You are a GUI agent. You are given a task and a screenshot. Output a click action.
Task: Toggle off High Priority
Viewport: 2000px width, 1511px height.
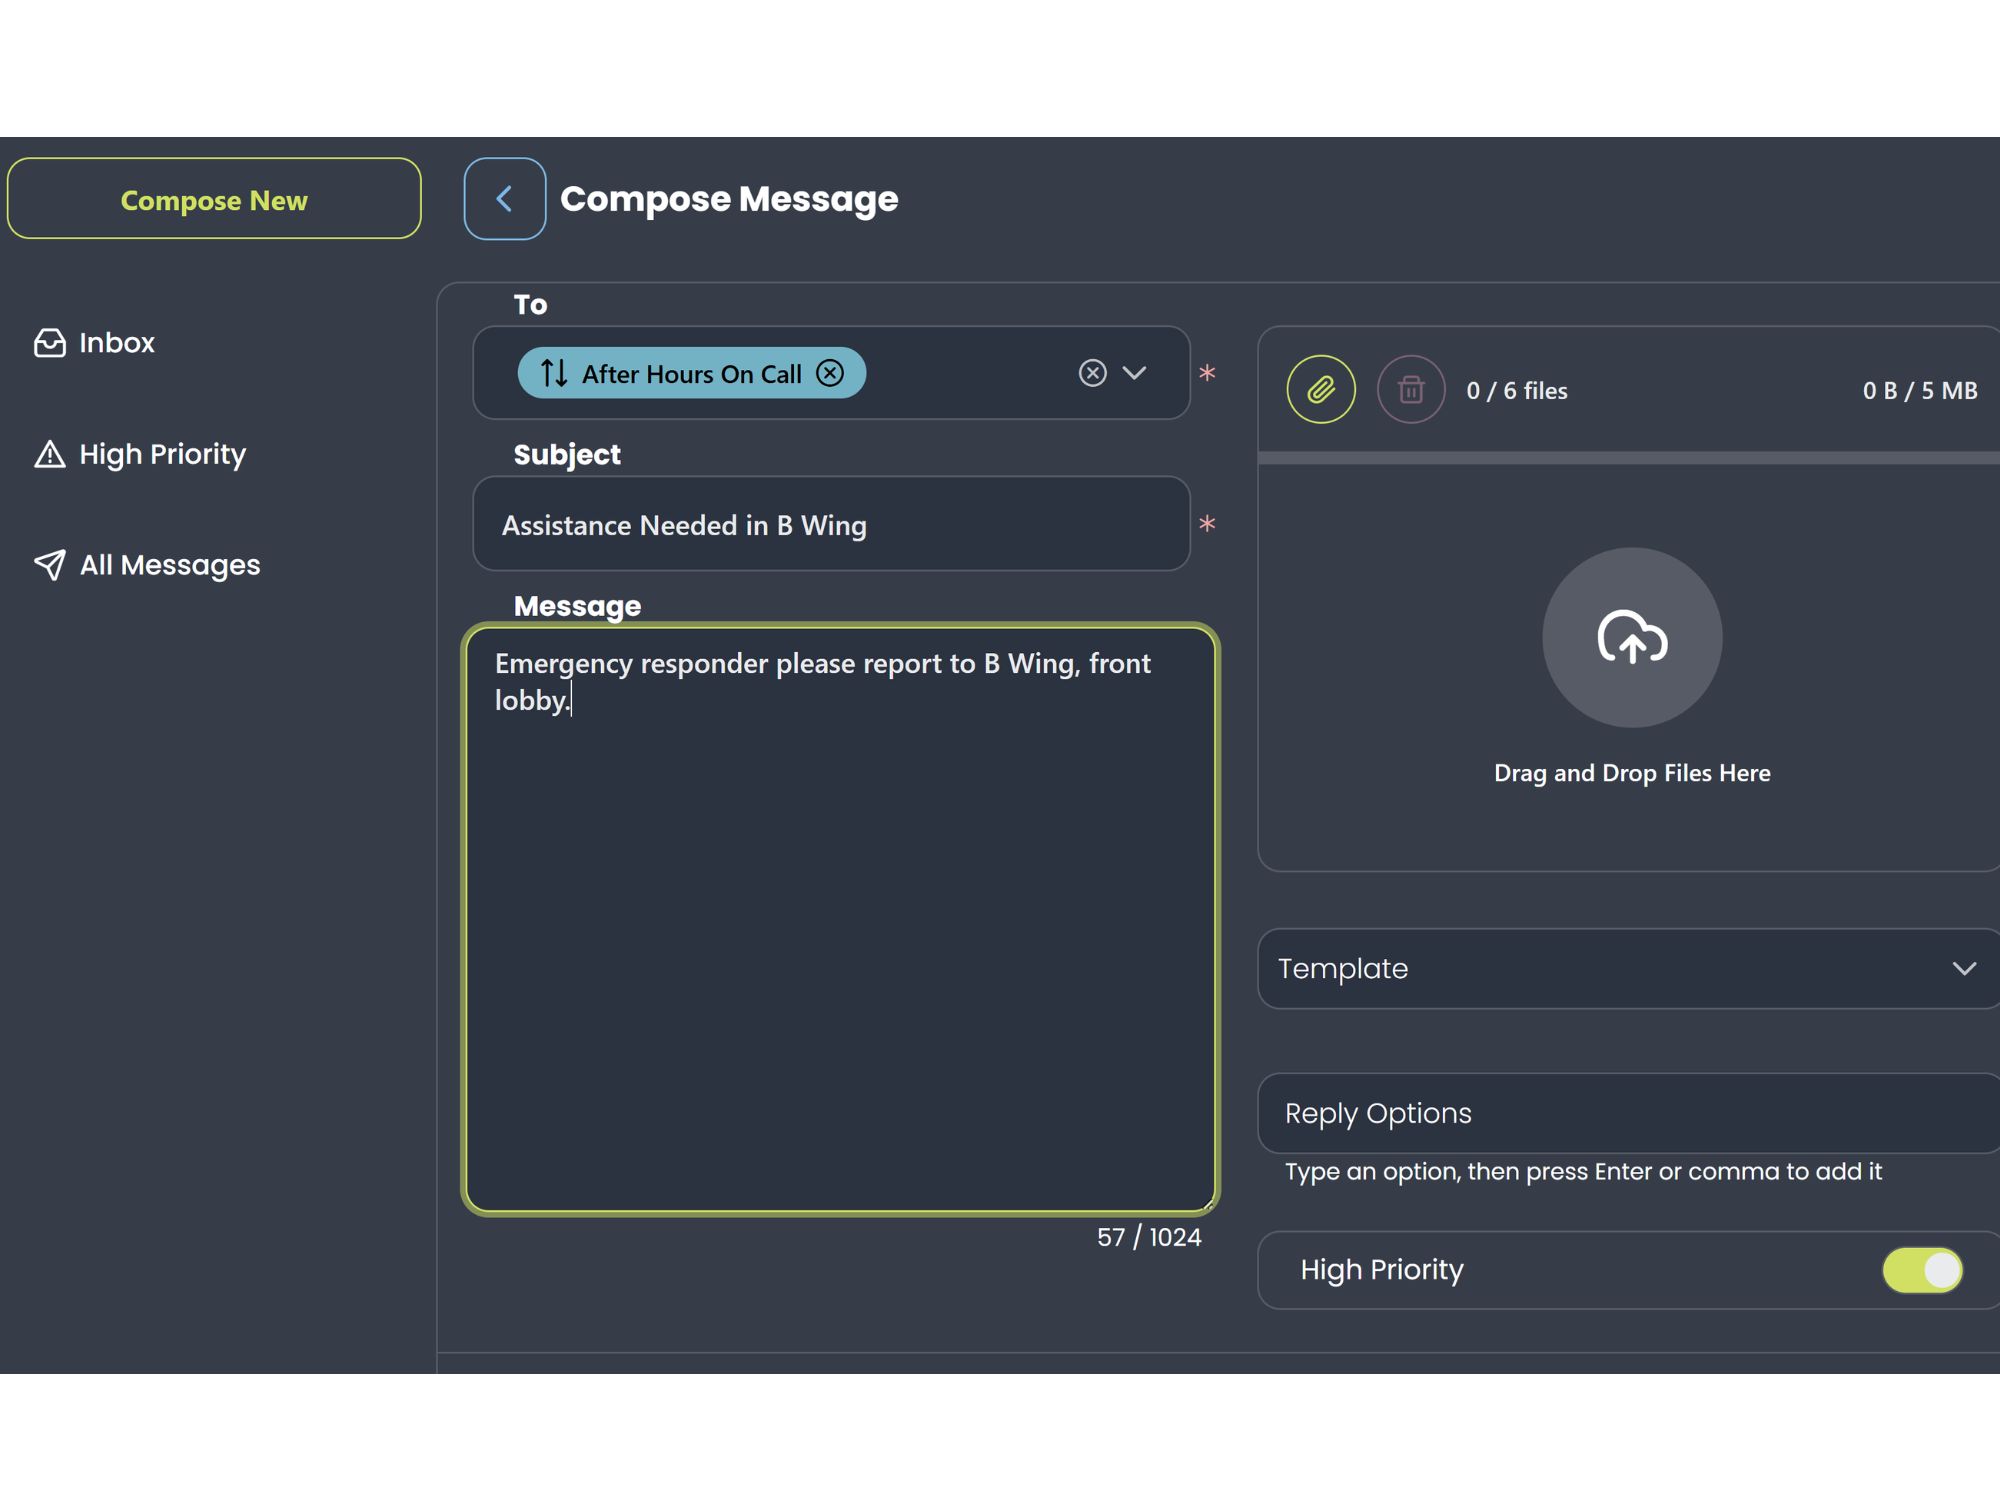(1922, 1269)
